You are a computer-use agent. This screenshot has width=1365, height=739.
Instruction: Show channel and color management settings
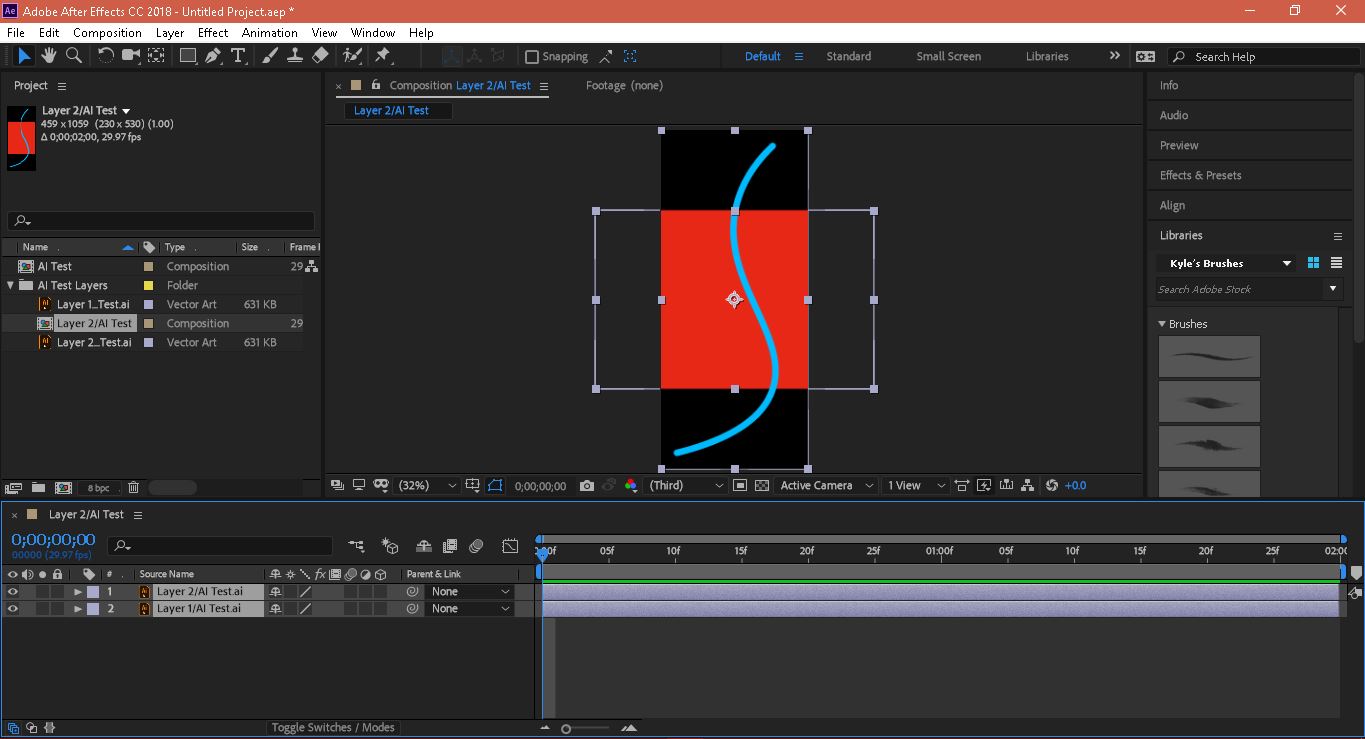631,485
